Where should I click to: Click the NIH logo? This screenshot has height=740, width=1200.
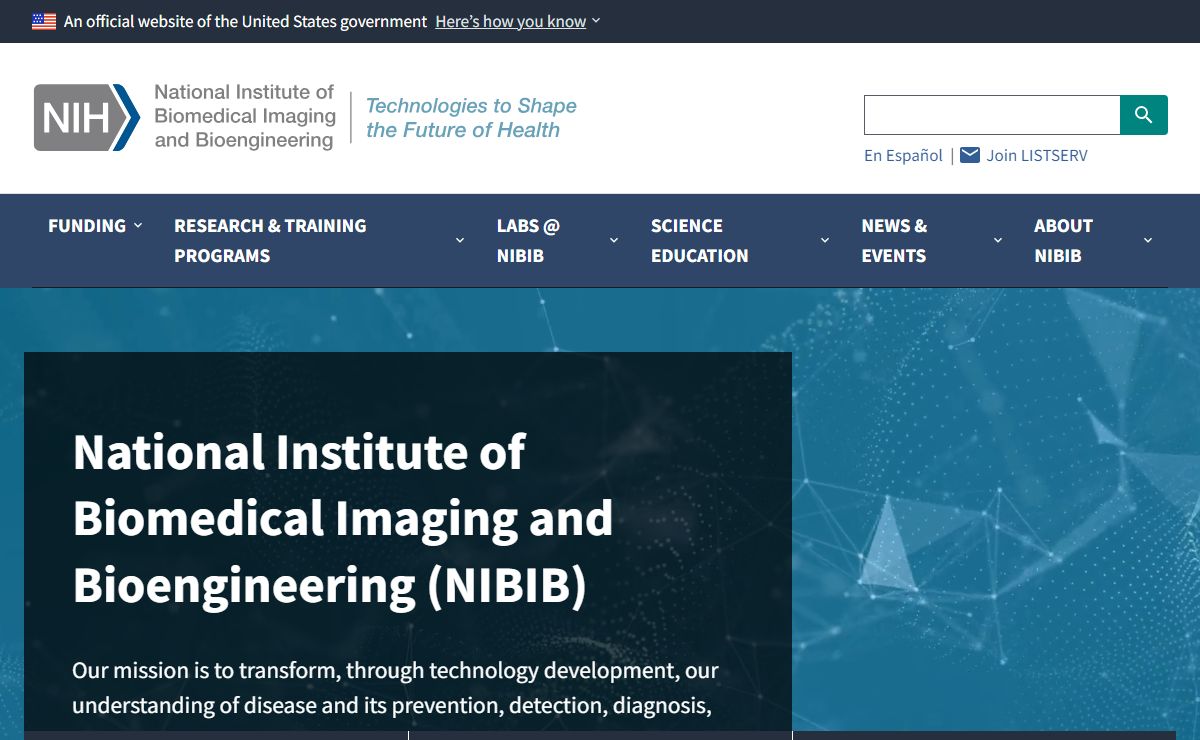87,117
